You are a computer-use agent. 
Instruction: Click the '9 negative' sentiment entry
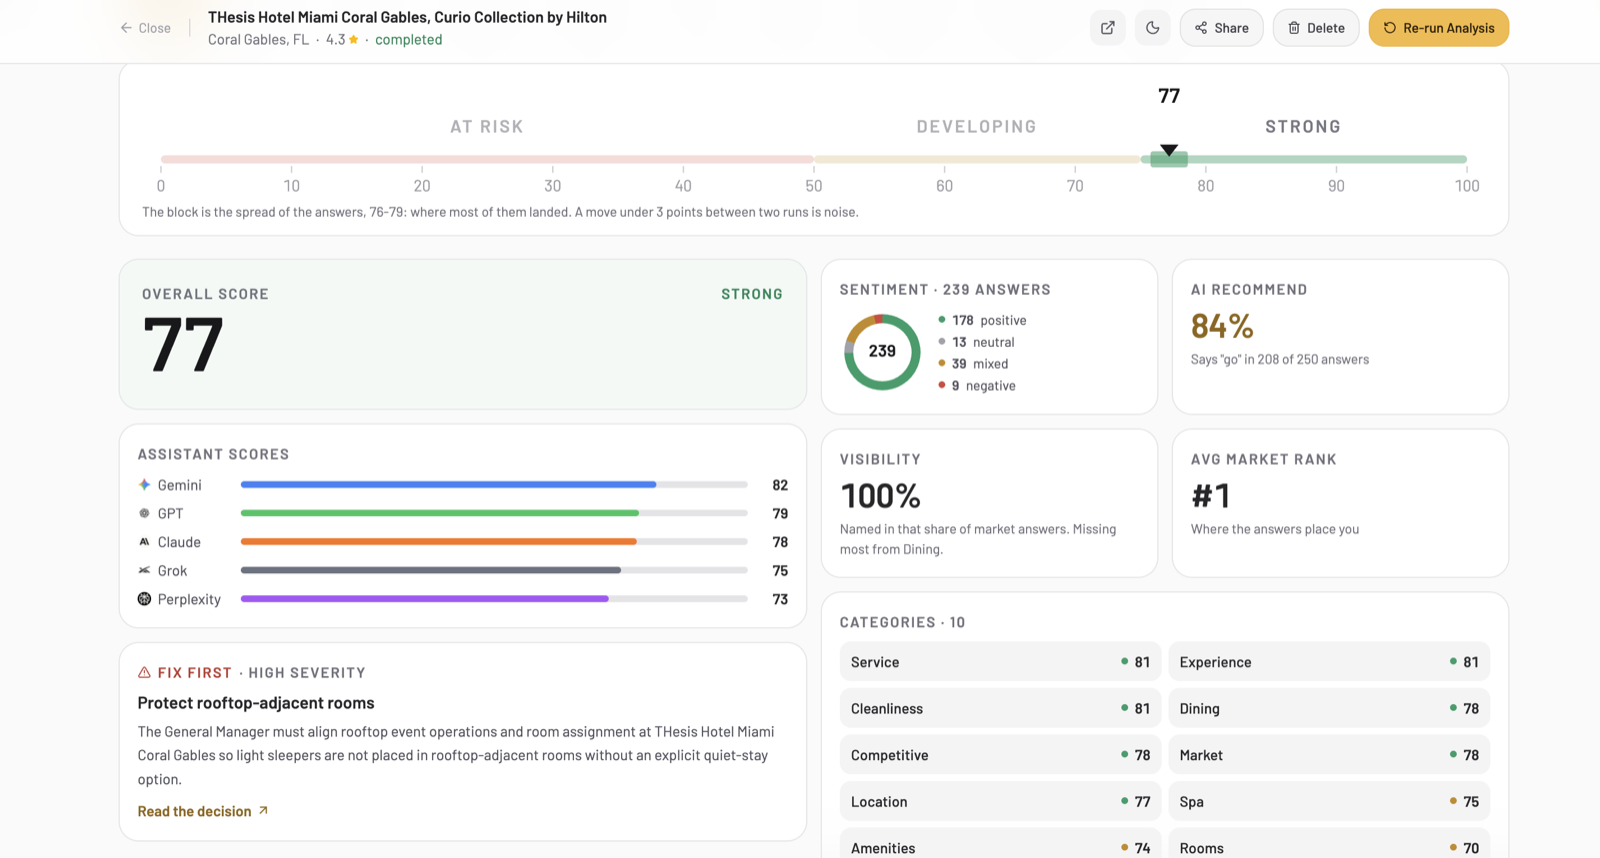(977, 386)
